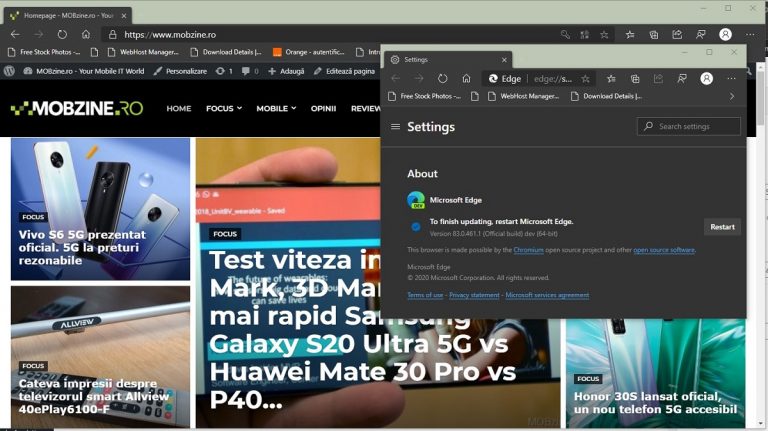
Task: Click Editează pagina in admin bar
Action: tap(344, 71)
